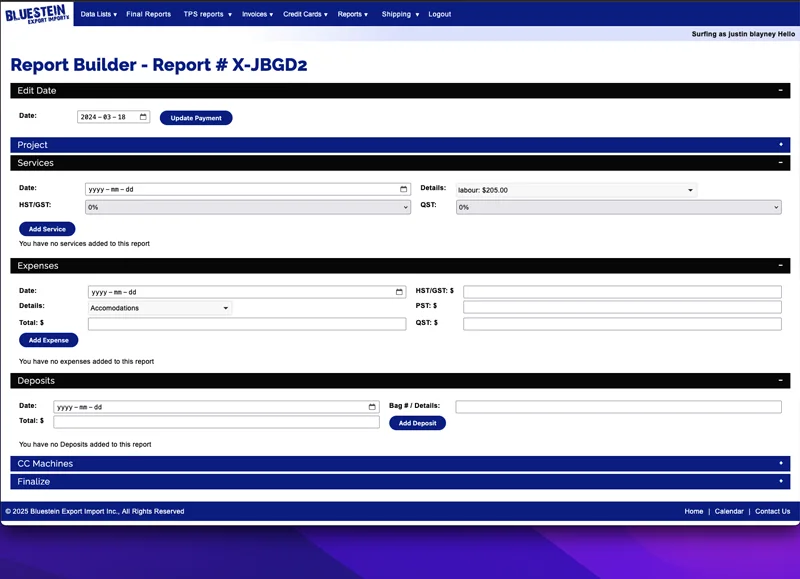Click the Services section header title
The height and width of the screenshot is (579, 800).
tap(35, 163)
